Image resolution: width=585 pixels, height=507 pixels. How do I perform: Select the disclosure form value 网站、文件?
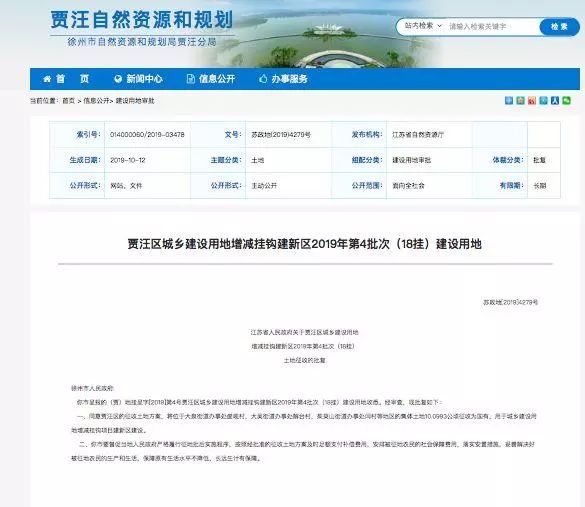(126, 185)
